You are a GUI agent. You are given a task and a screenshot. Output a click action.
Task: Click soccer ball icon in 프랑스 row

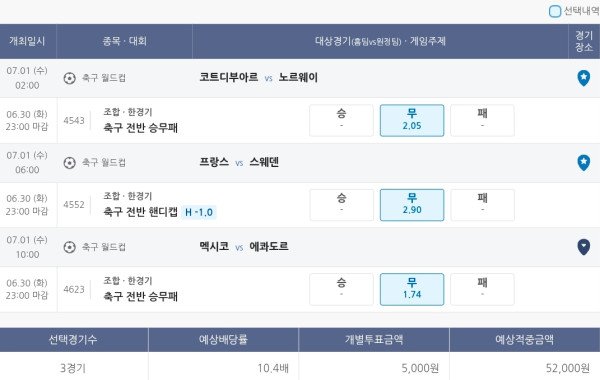[x=69, y=163]
